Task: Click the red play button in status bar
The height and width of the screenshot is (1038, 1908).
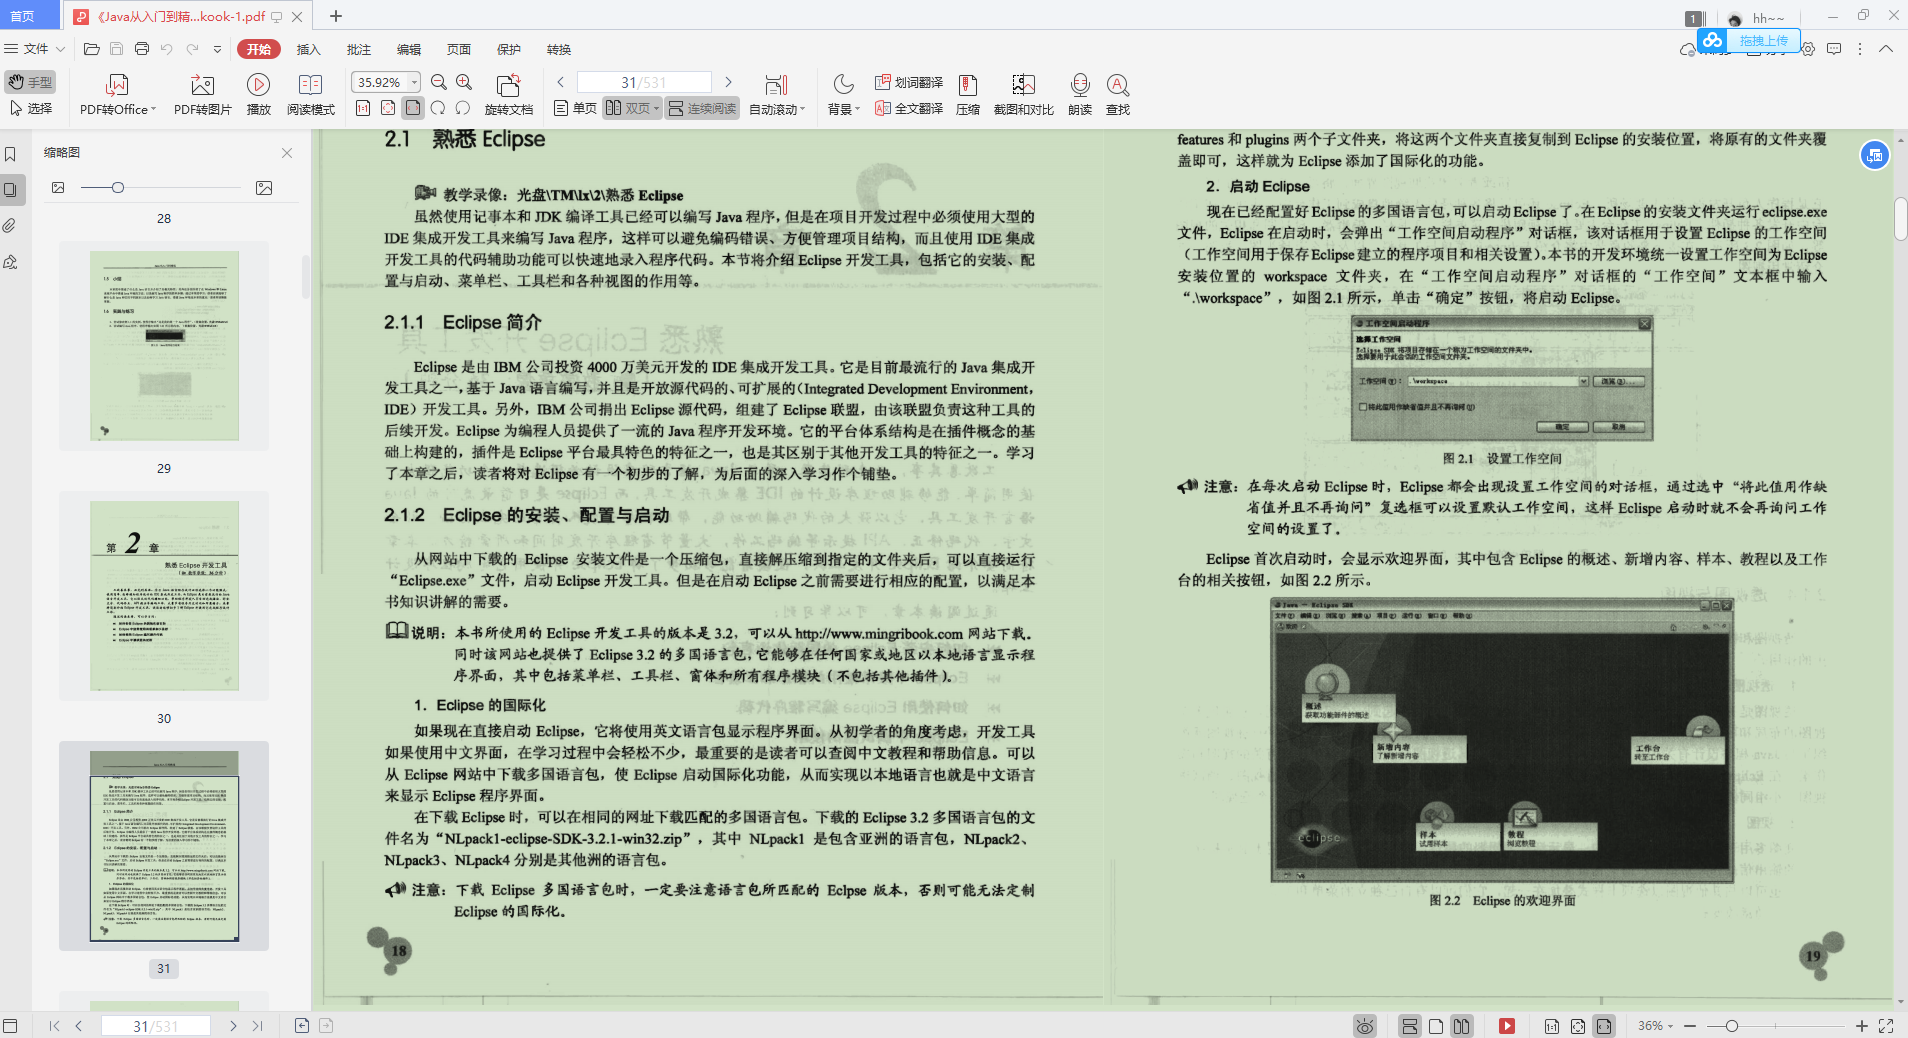Action: coord(1507,1026)
